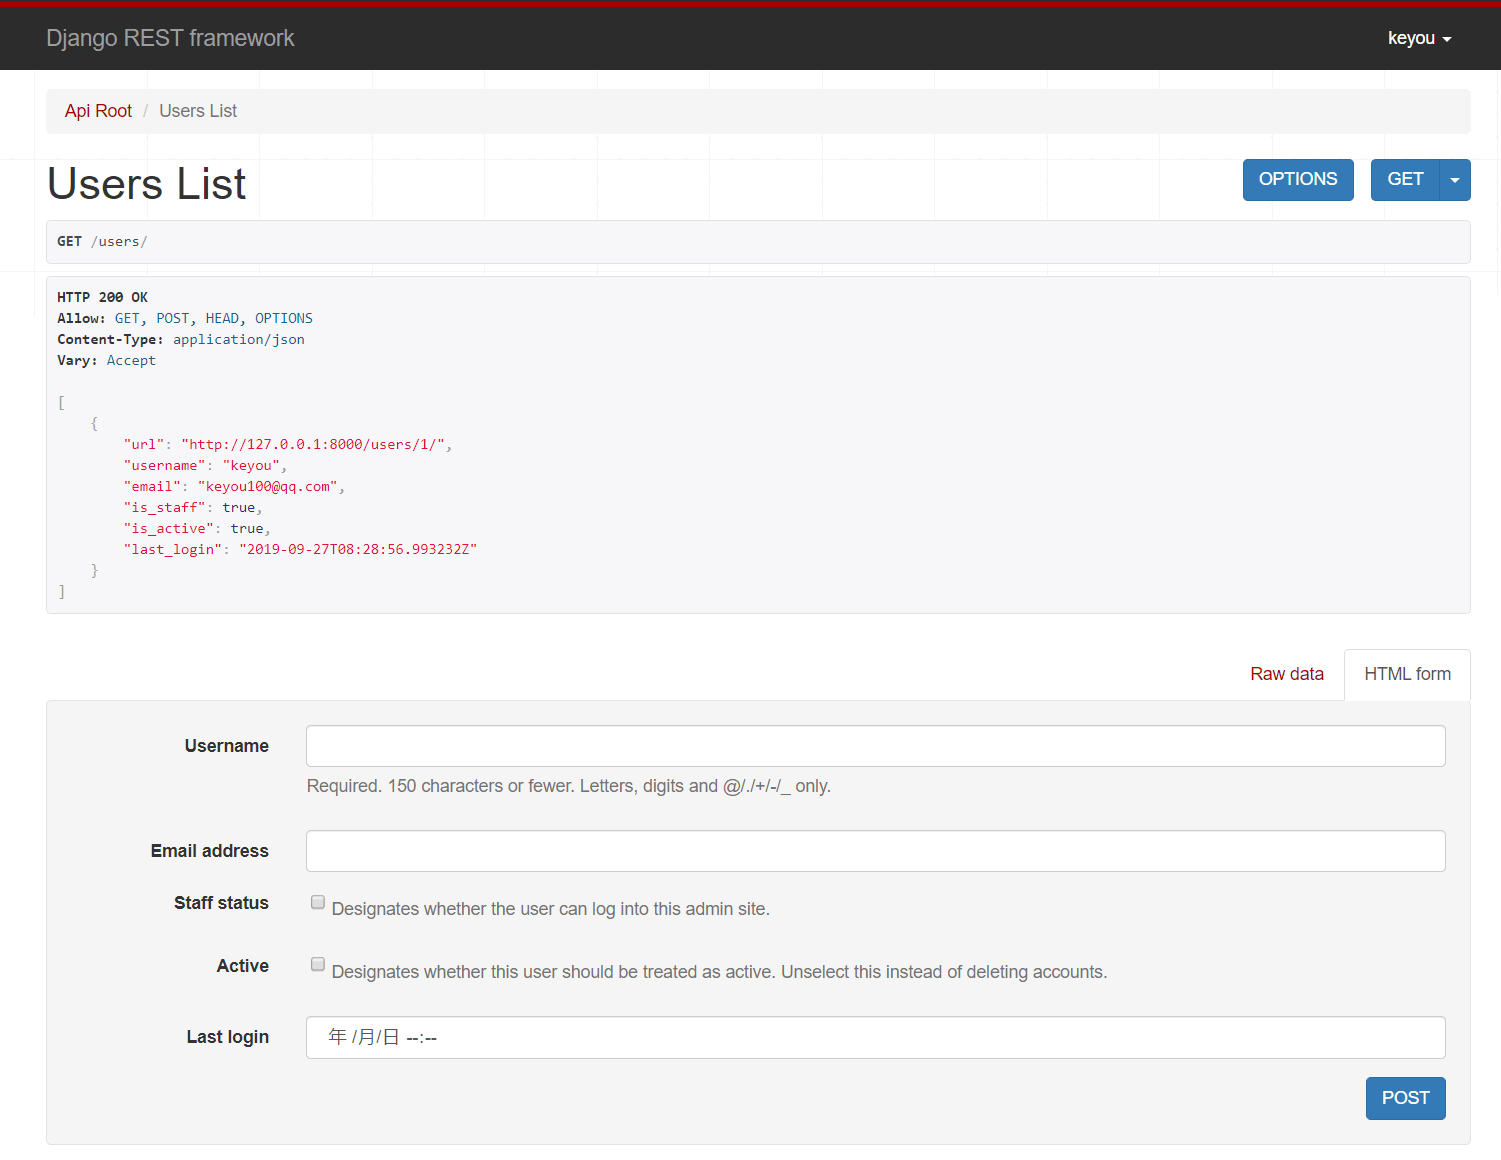The width and height of the screenshot is (1501, 1160).
Task: Click the Users List page heading
Action: point(146,184)
